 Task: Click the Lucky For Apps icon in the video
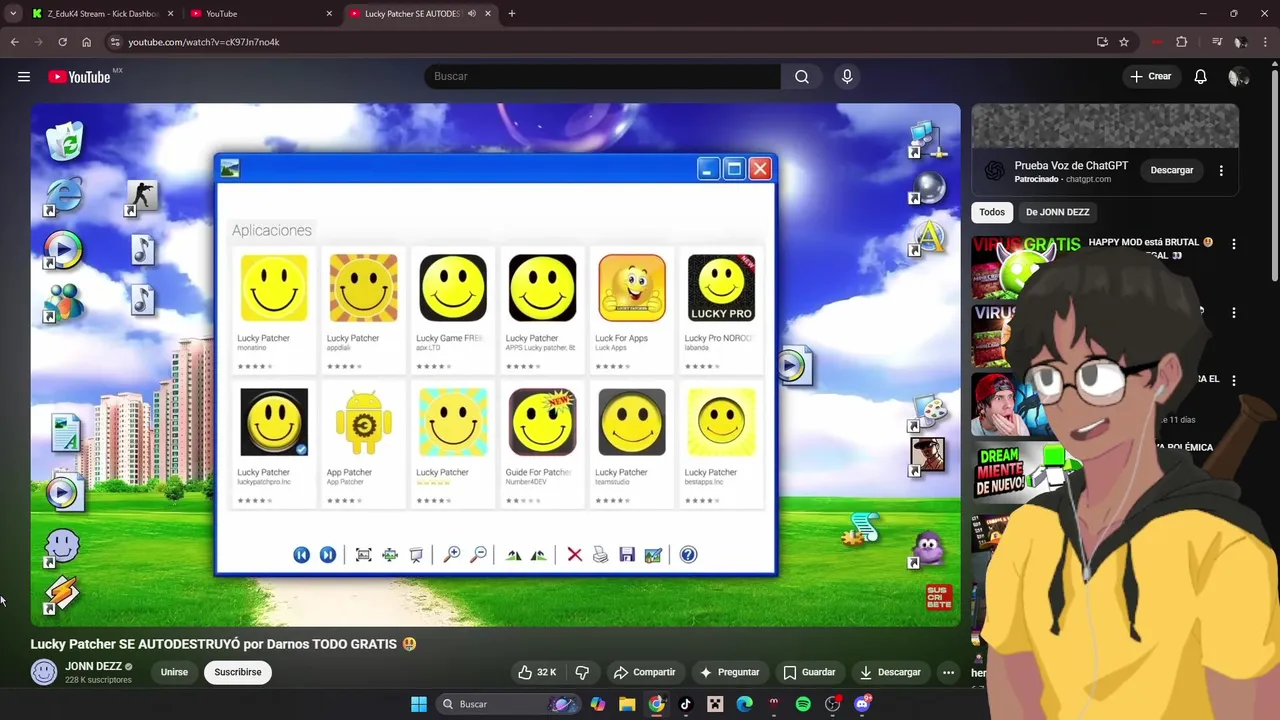[632, 288]
